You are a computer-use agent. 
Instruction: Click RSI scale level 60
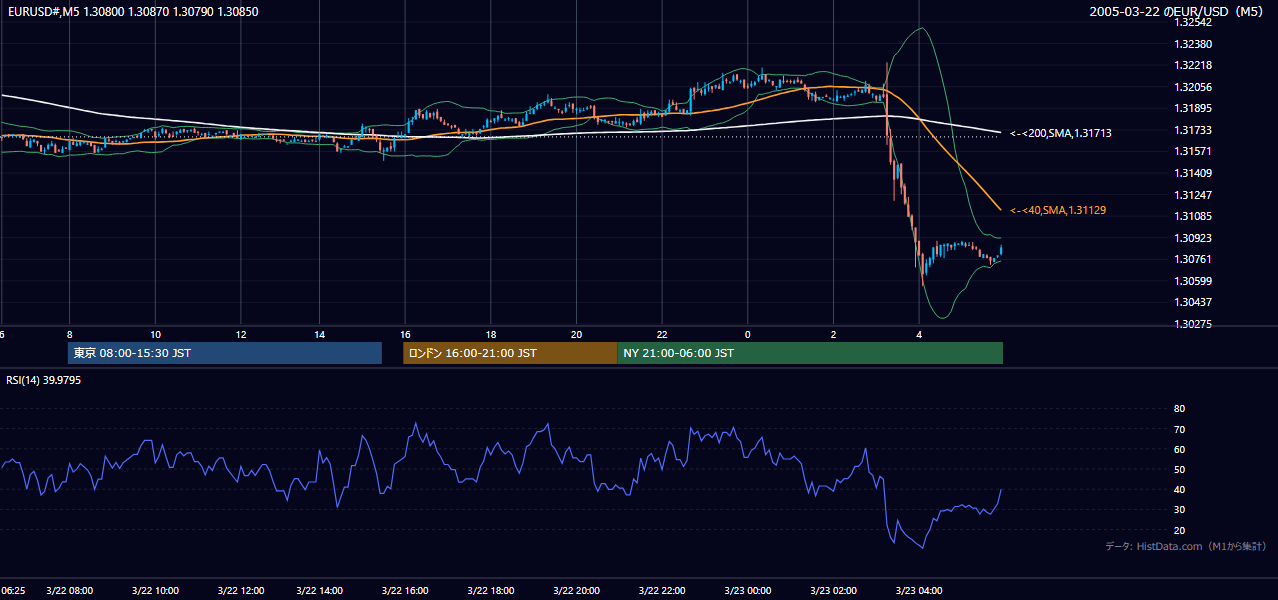pyautogui.click(x=1179, y=449)
